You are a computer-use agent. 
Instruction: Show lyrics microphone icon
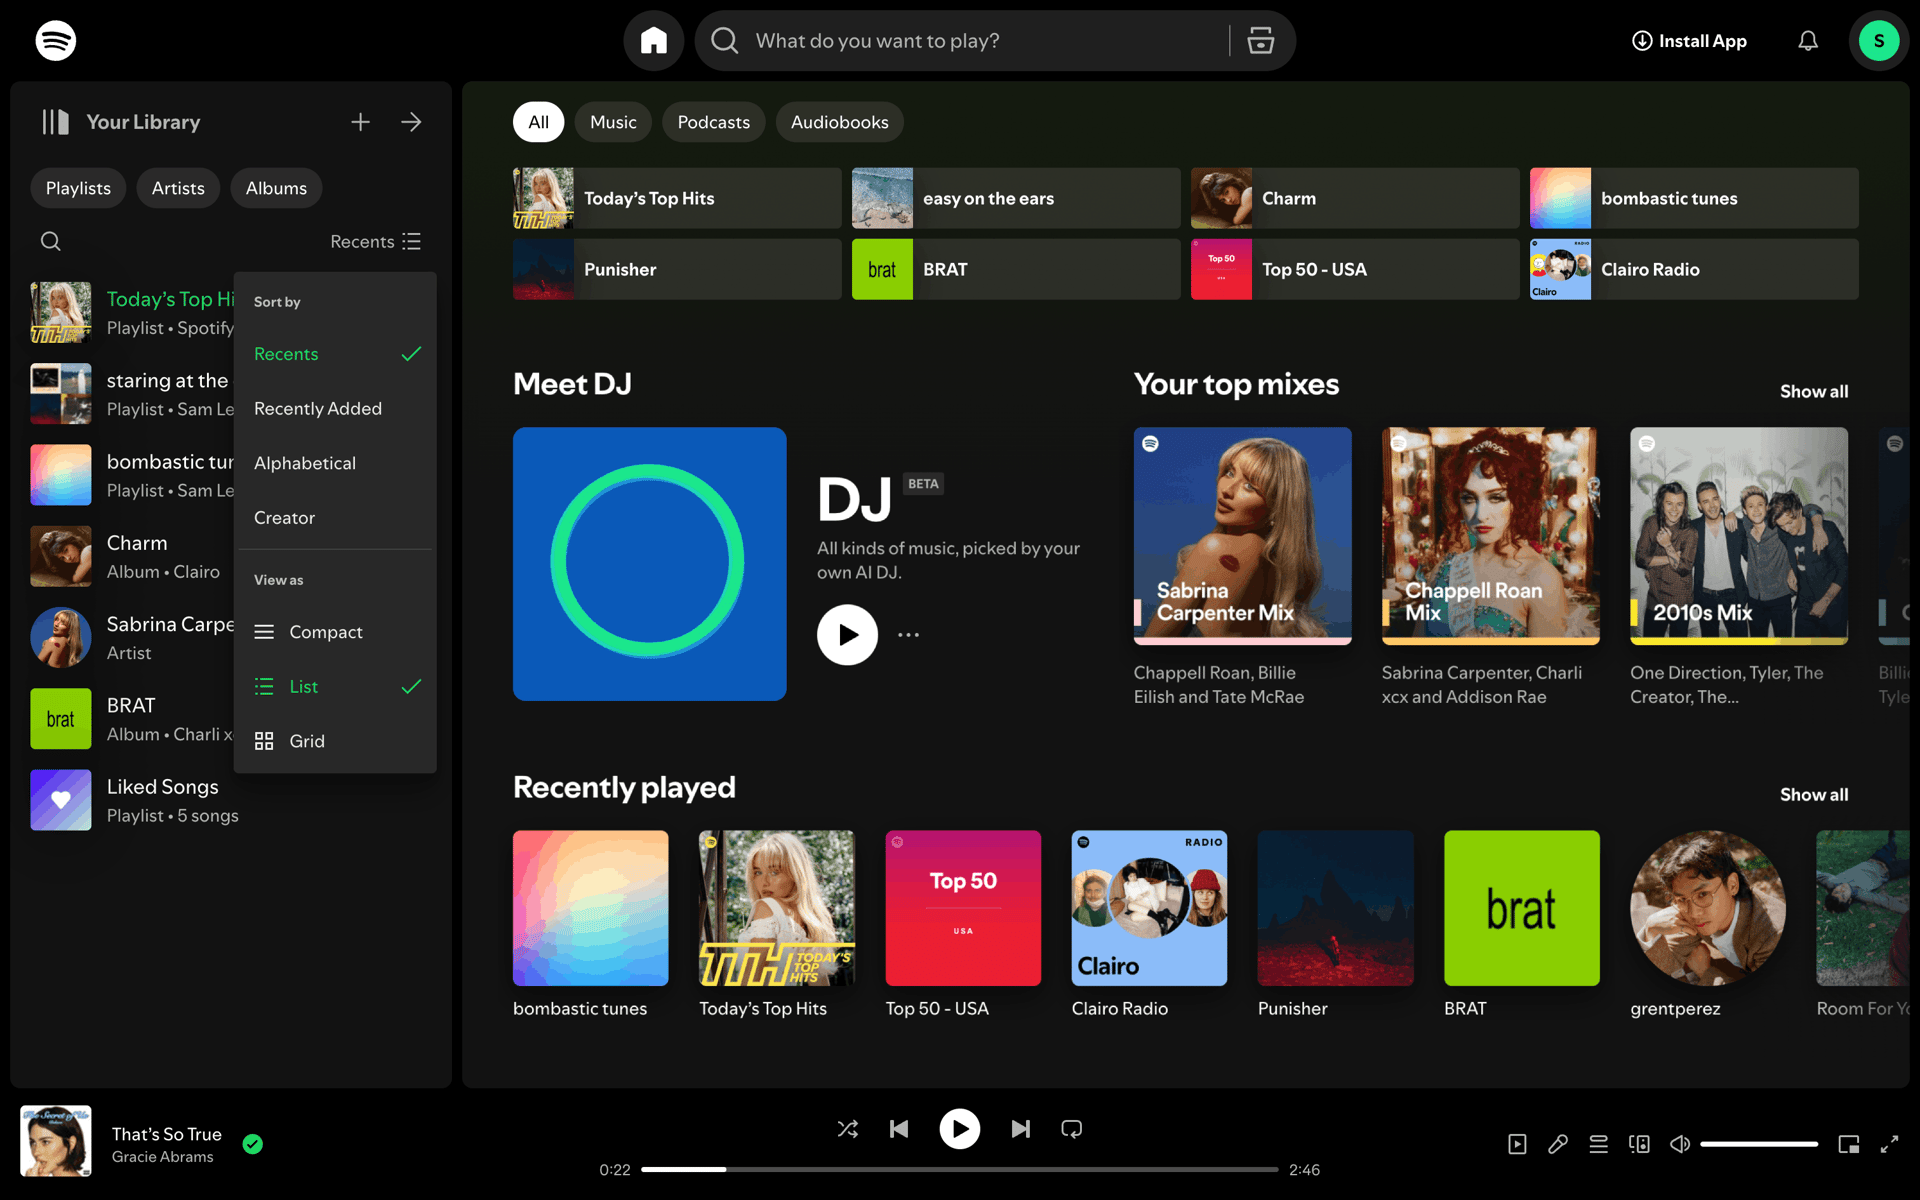1558,1144
